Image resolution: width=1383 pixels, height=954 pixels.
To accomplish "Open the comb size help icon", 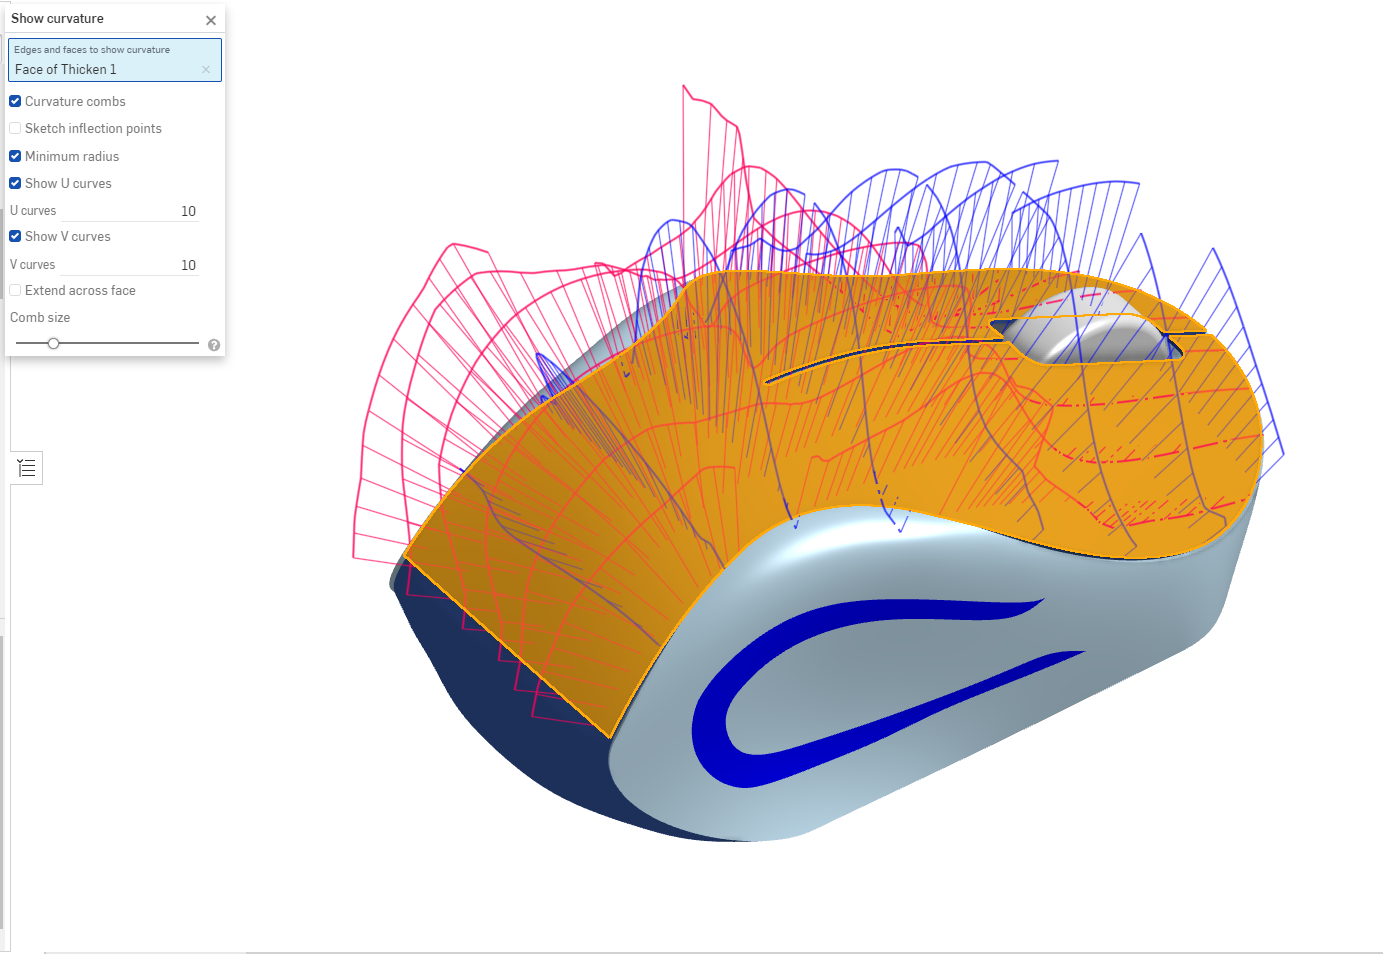I will pos(214,345).
